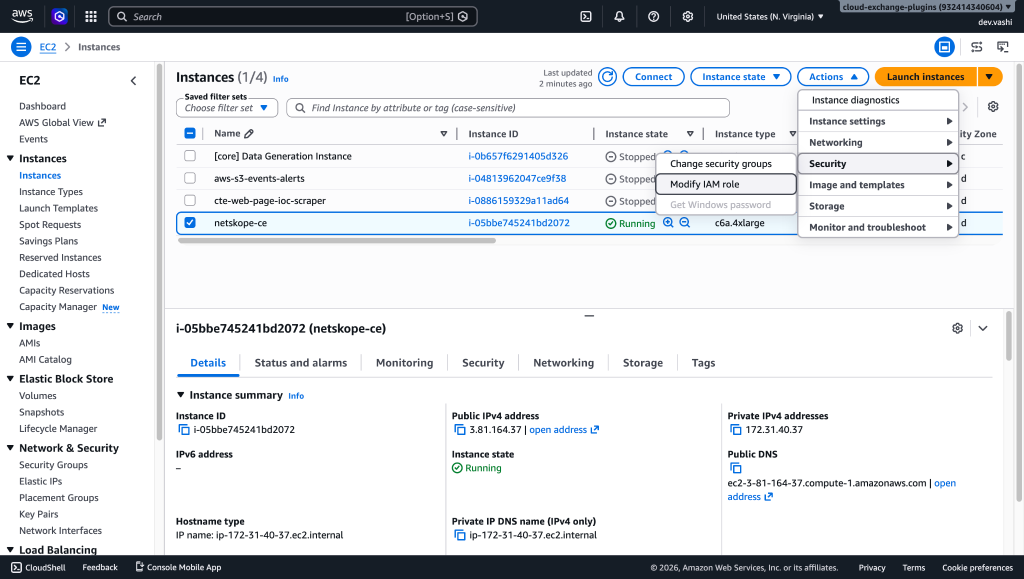Click the blue panel toggle icon top right

point(944,47)
